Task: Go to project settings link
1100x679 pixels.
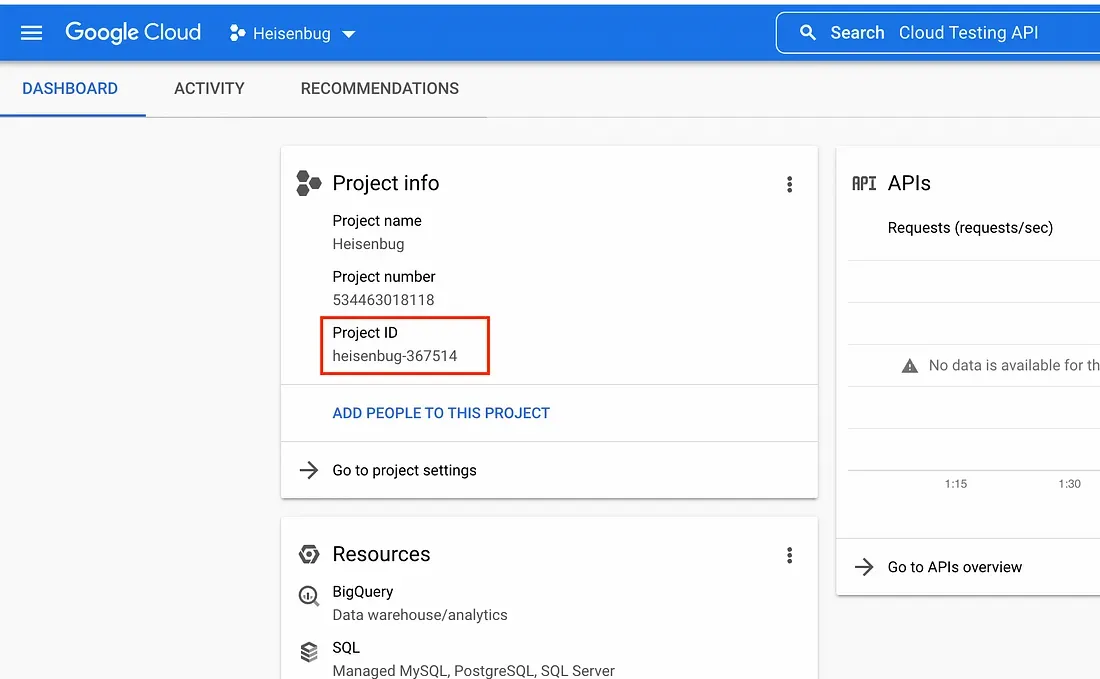Action: pos(405,470)
